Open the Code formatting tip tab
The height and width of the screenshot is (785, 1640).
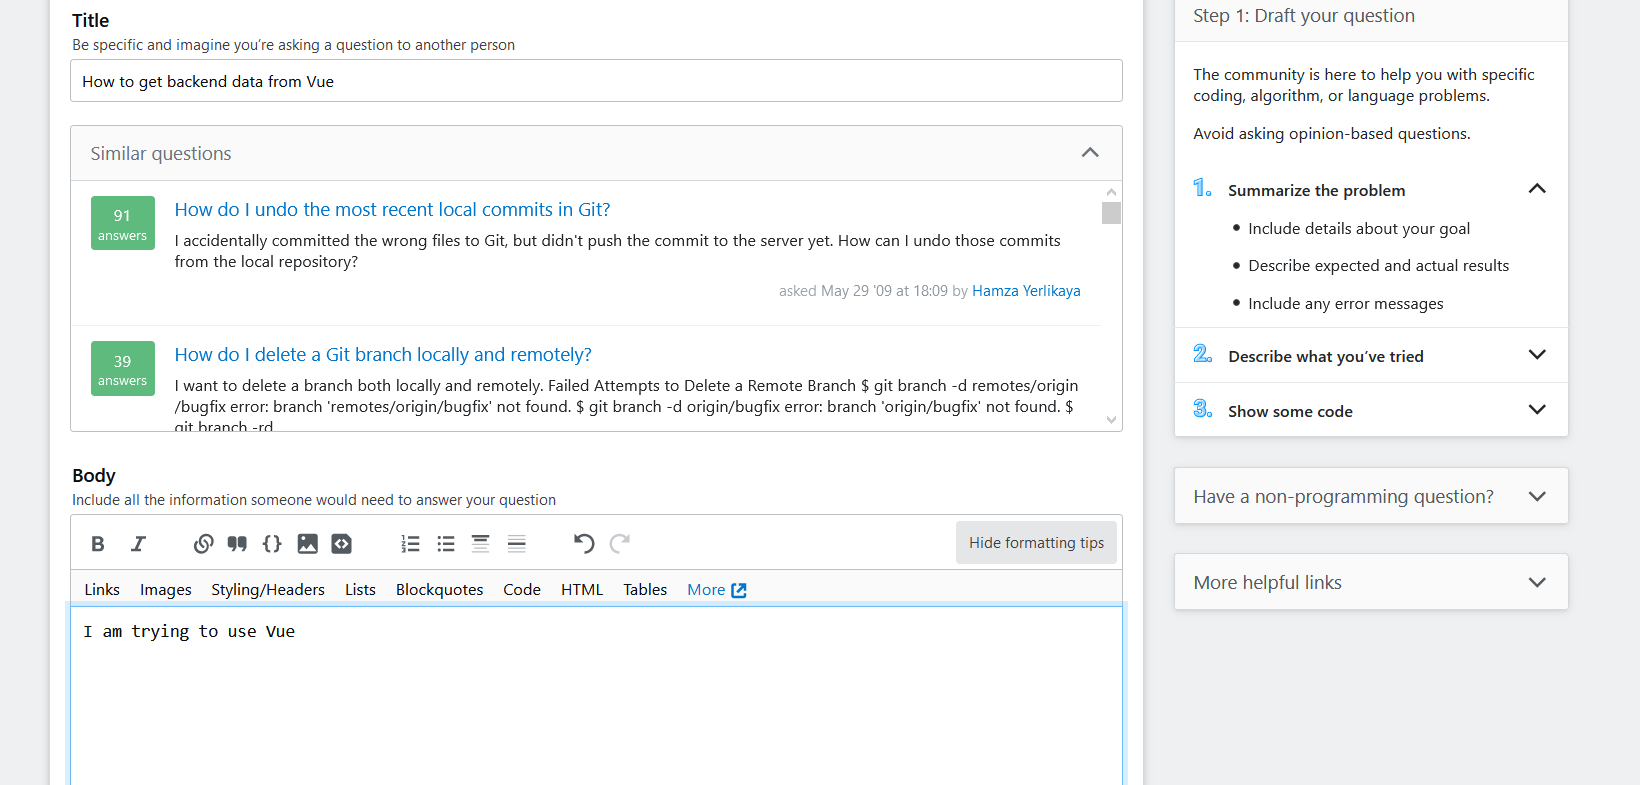(x=522, y=590)
